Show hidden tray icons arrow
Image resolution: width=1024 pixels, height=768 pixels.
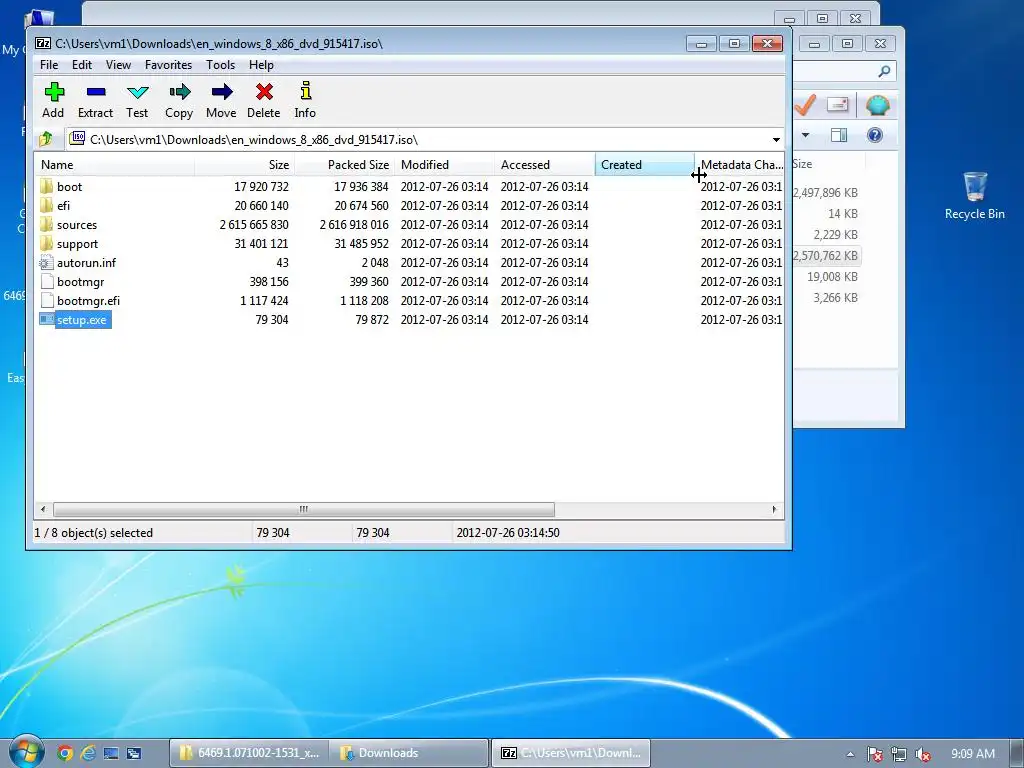(850, 754)
